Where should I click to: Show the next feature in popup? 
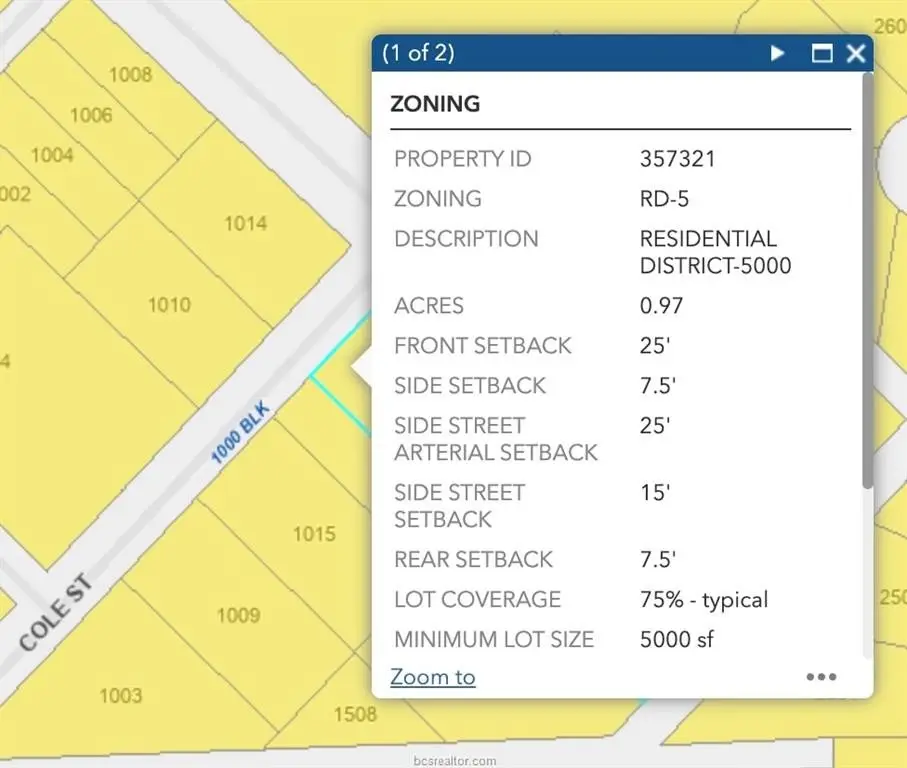777,54
